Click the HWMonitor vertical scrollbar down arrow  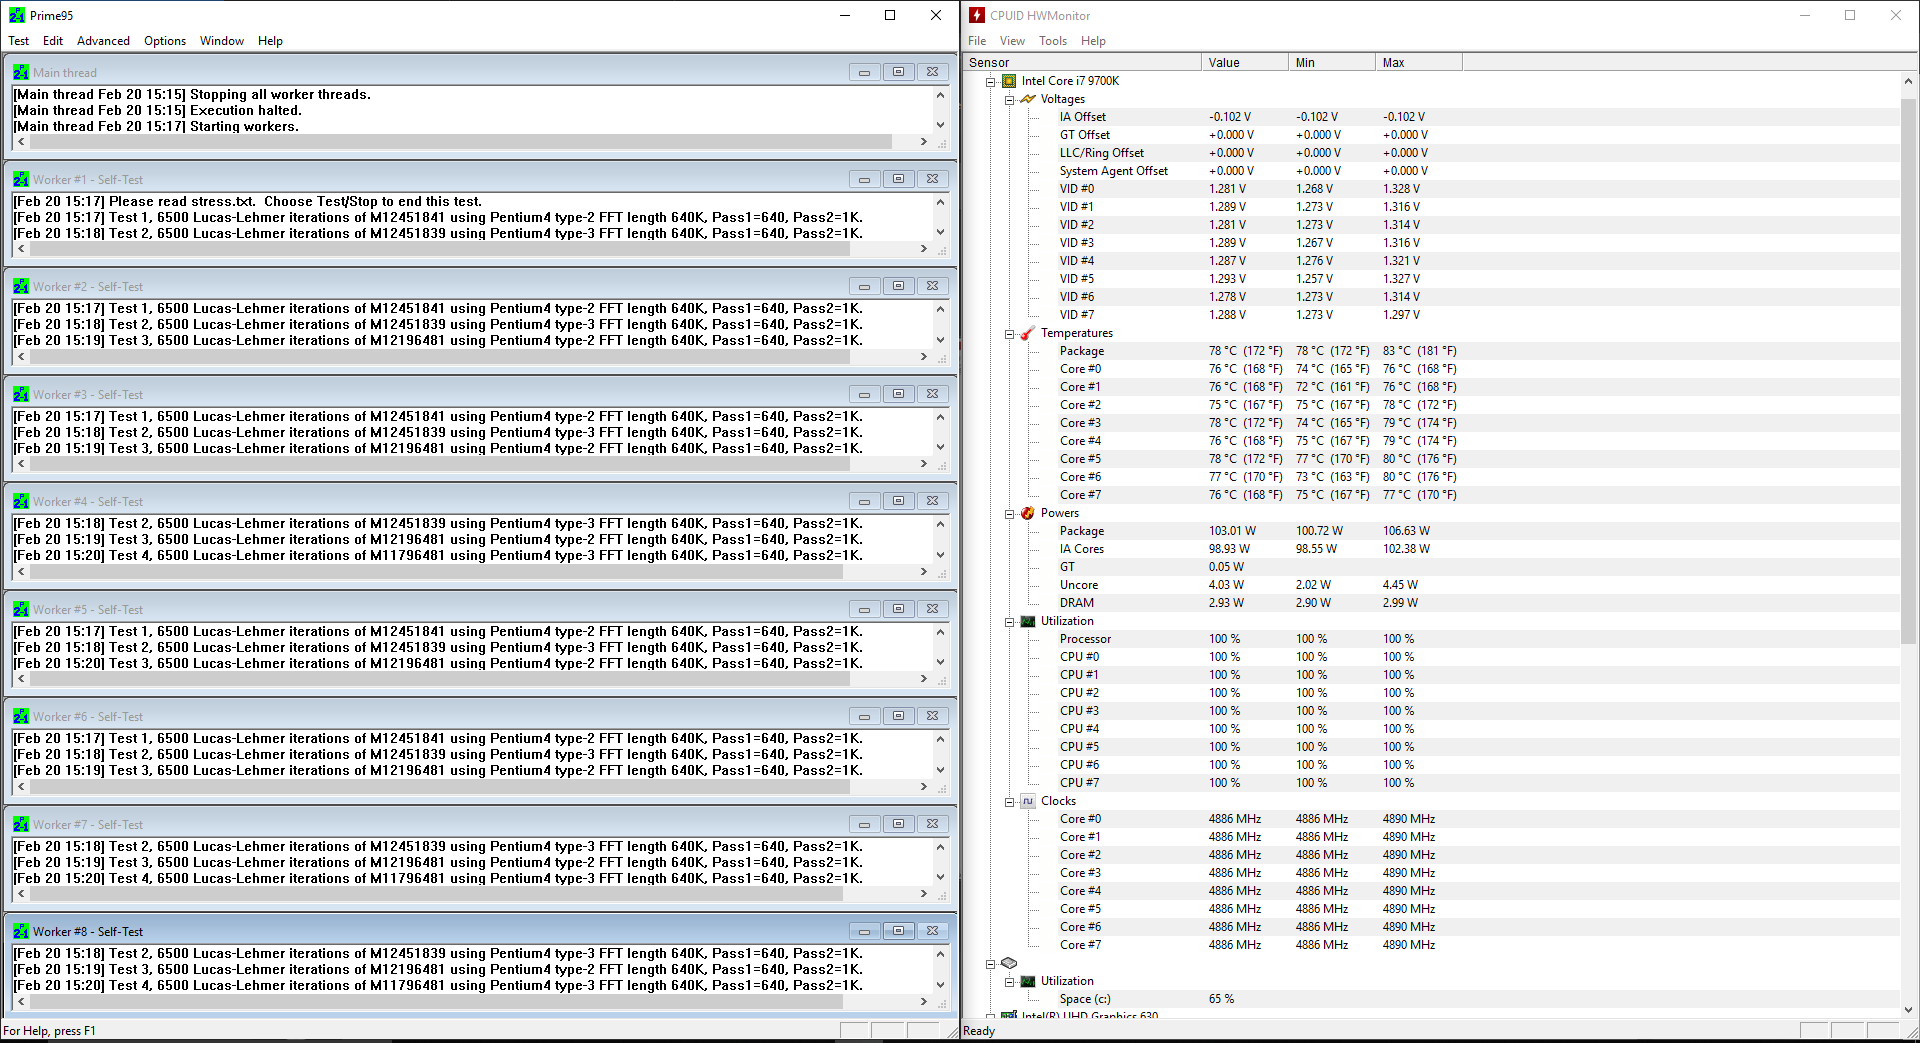1908,1010
